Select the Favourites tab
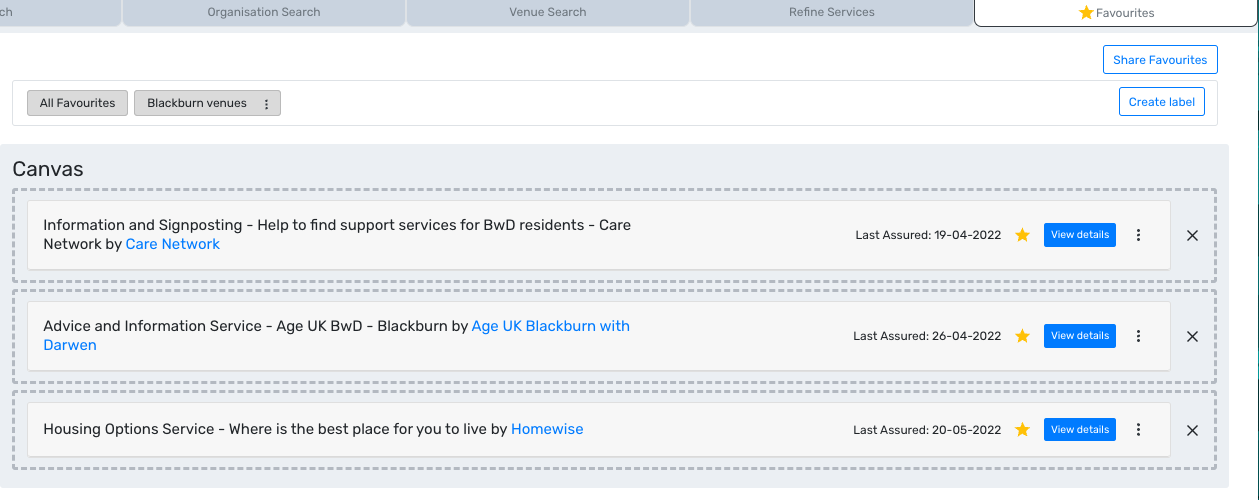 [x=1116, y=13]
